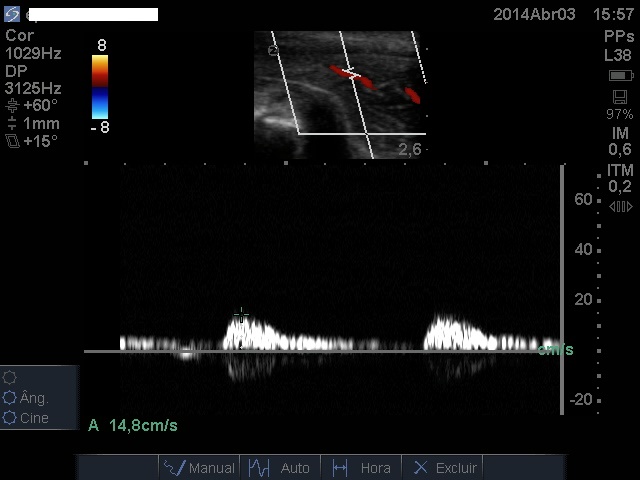Click the floppy disk storage icon
The image size is (640, 480).
coord(619,96)
